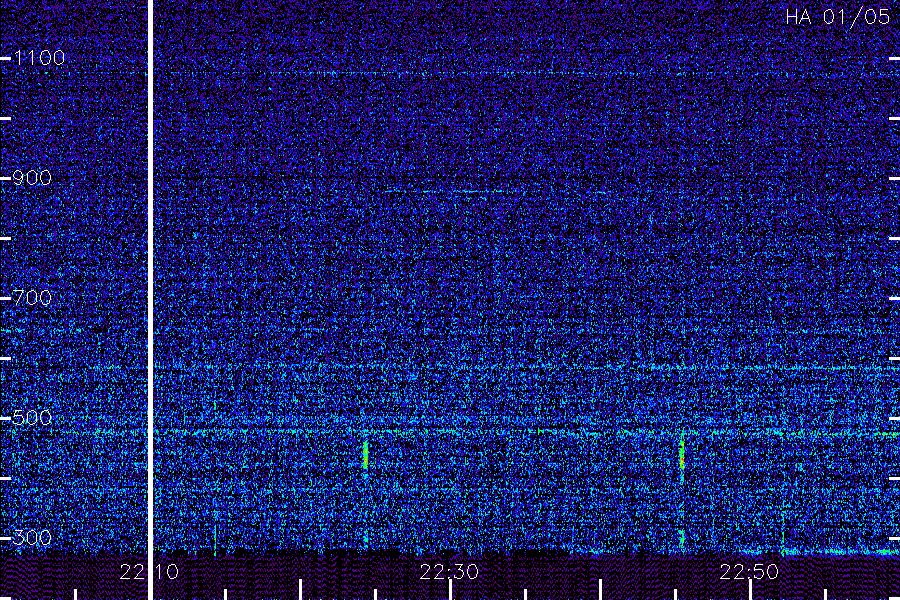The height and width of the screenshot is (600, 900).
Task: Click the 1100 frequency axis label
Action: click(39, 57)
